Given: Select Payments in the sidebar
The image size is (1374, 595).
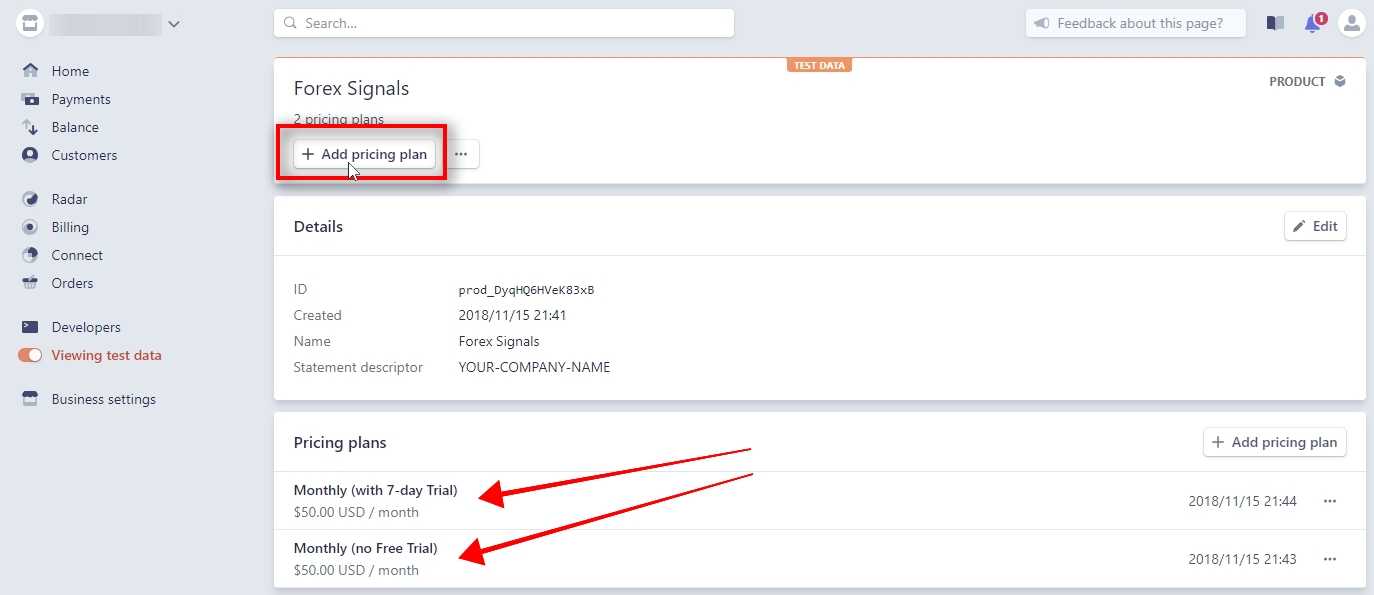Looking at the screenshot, I should click(83, 99).
